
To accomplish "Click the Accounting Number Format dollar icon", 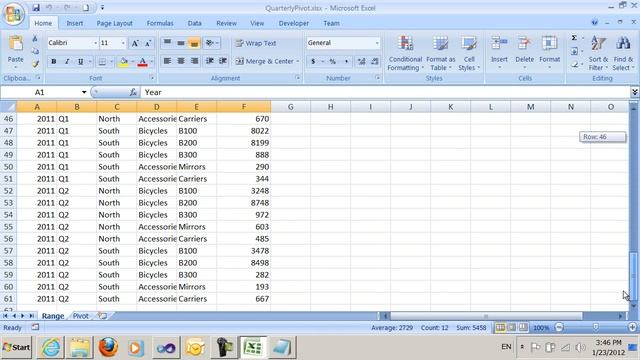I will (x=313, y=62).
